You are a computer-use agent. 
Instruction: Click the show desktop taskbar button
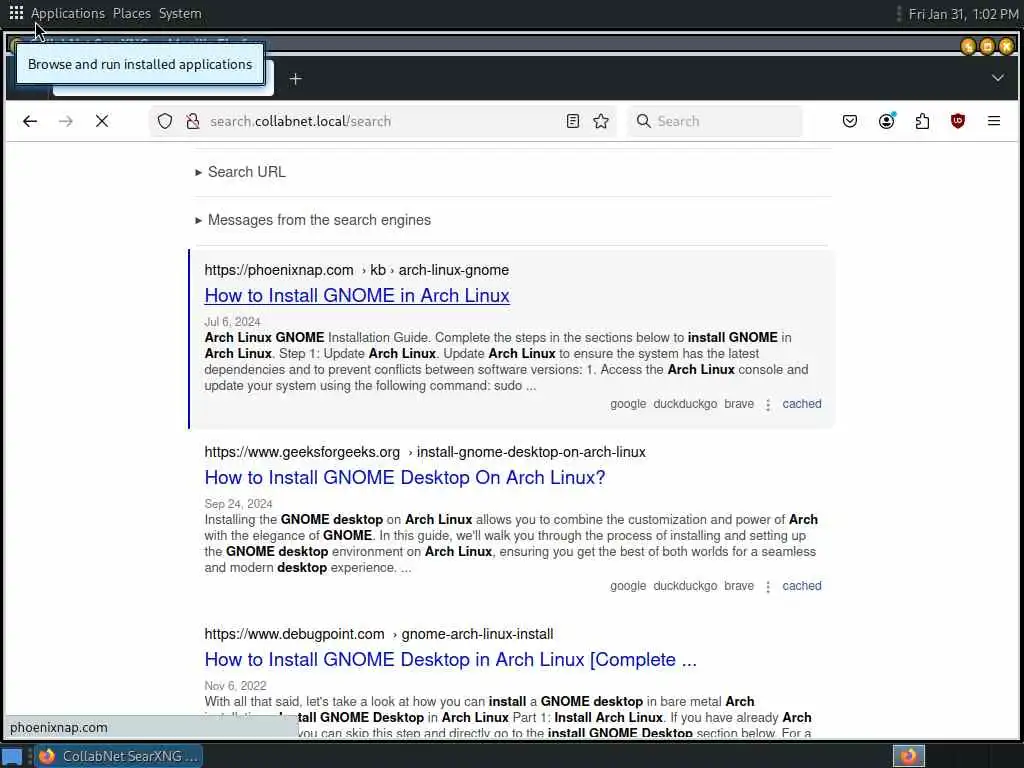(x=13, y=756)
